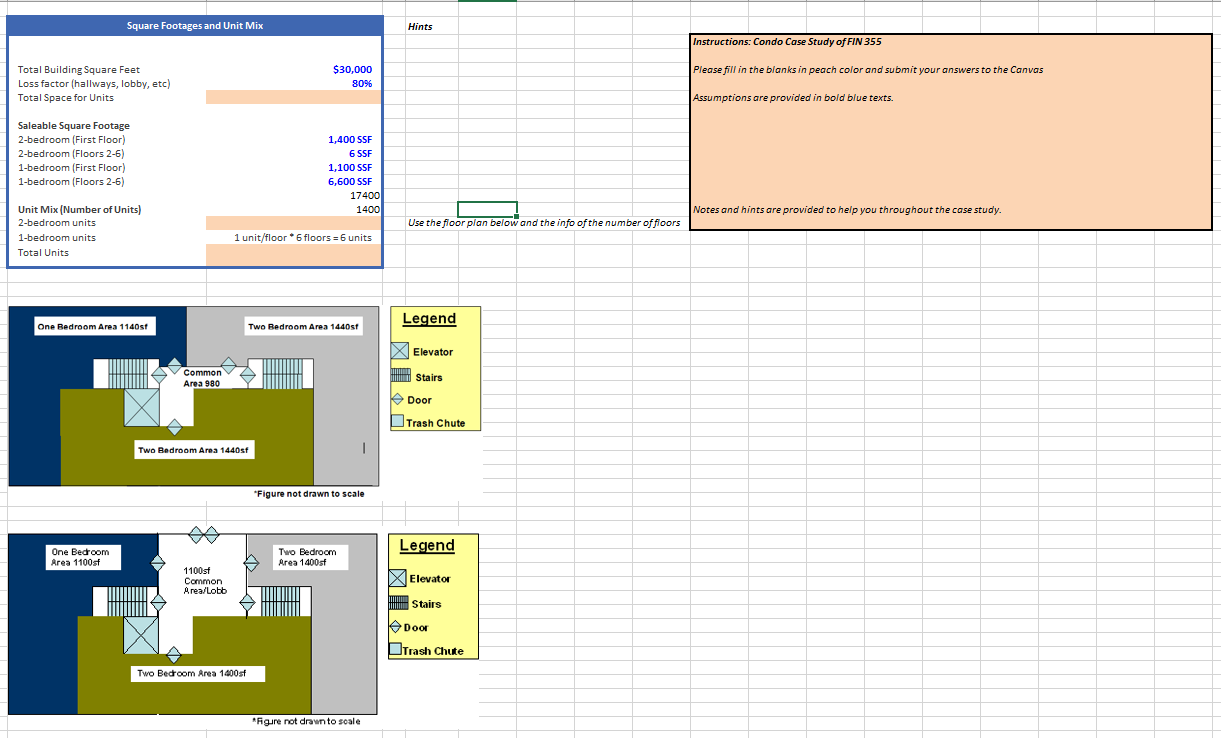Viewport: 1221px width, 738px height.
Task: Click the 'Hints' column heading
Action: tap(421, 26)
